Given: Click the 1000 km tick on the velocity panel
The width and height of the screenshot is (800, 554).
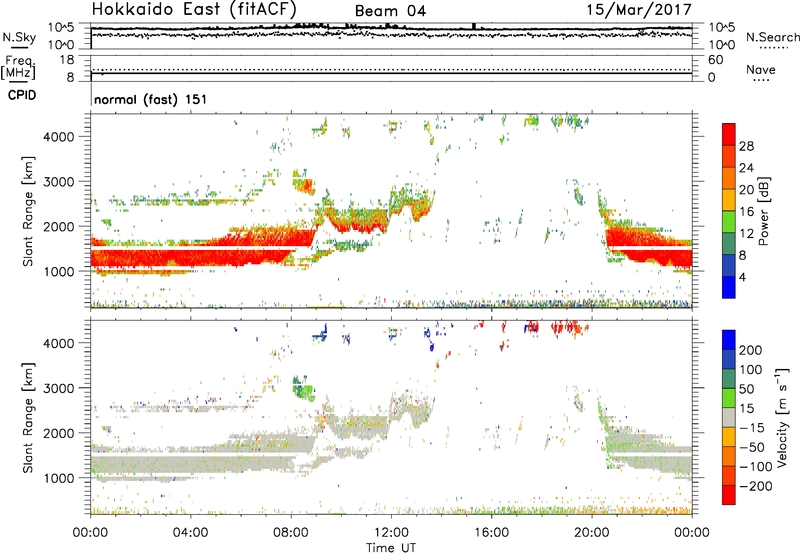Looking at the screenshot, I should click(59, 478).
